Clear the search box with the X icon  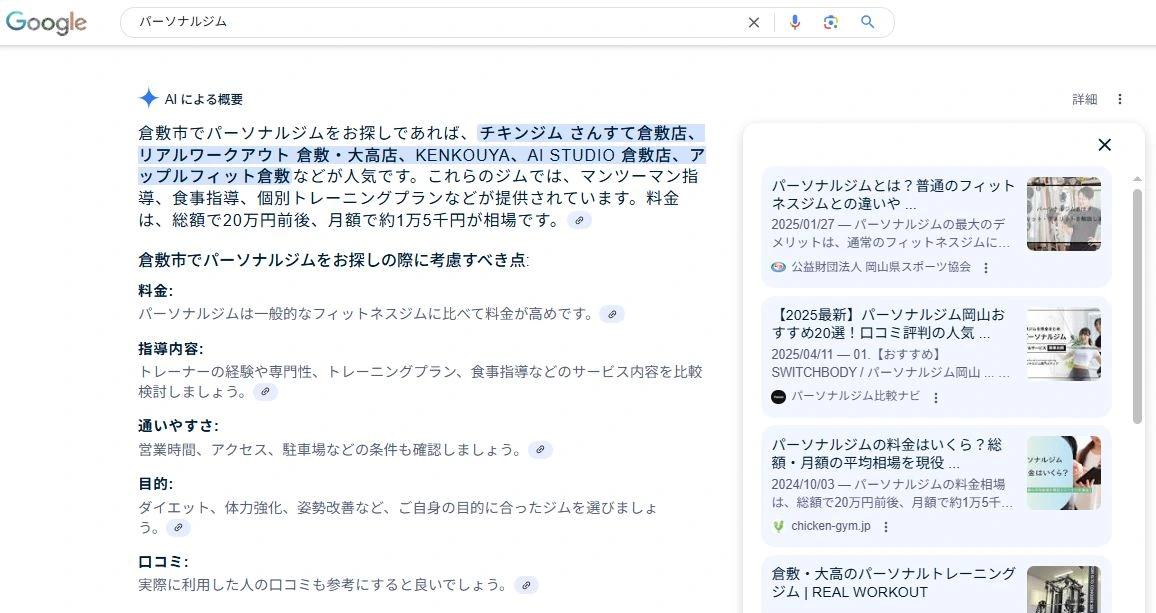(753, 23)
